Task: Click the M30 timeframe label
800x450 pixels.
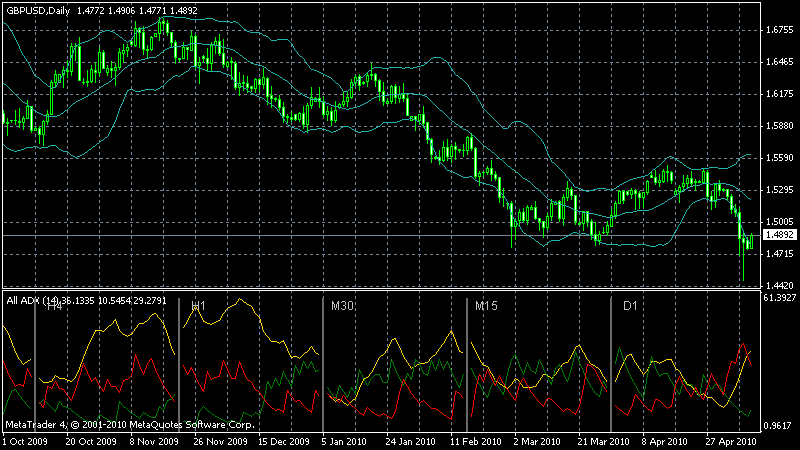Action: tap(342, 306)
